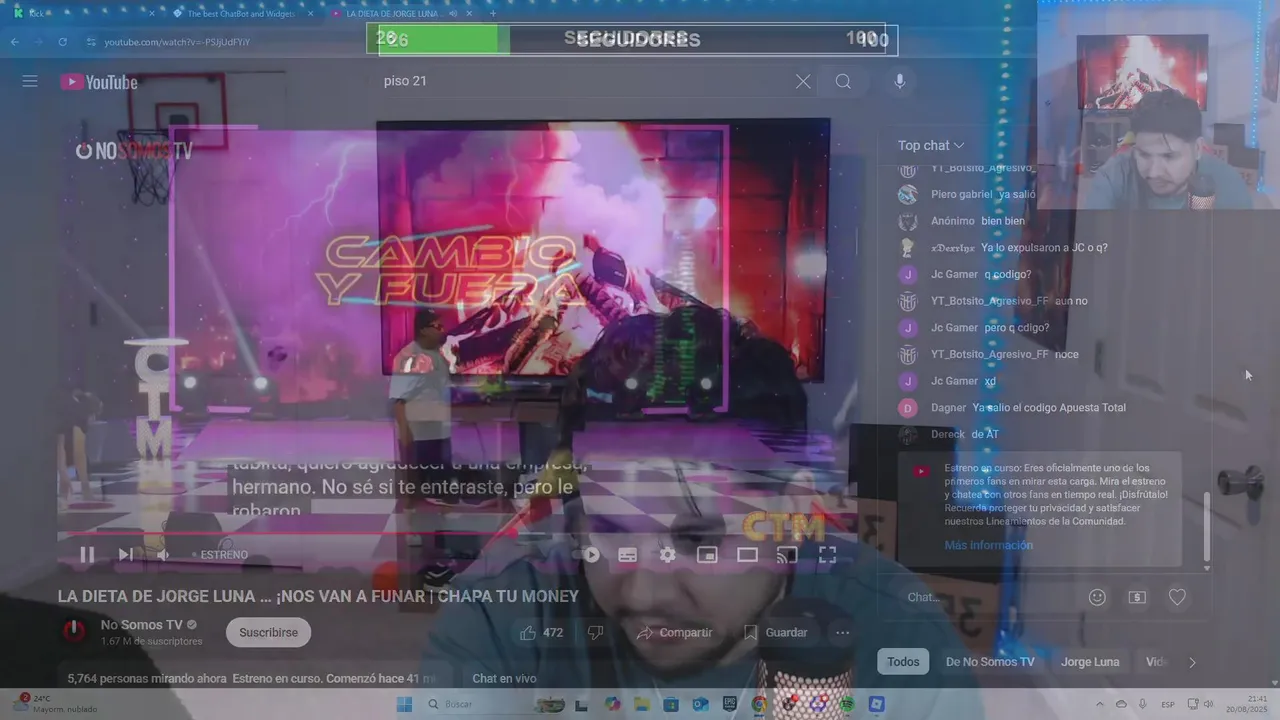Image resolution: width=1280 pixels, height=720 pixels.
Task: Pause the video
Action: click(x=87, y=554)
